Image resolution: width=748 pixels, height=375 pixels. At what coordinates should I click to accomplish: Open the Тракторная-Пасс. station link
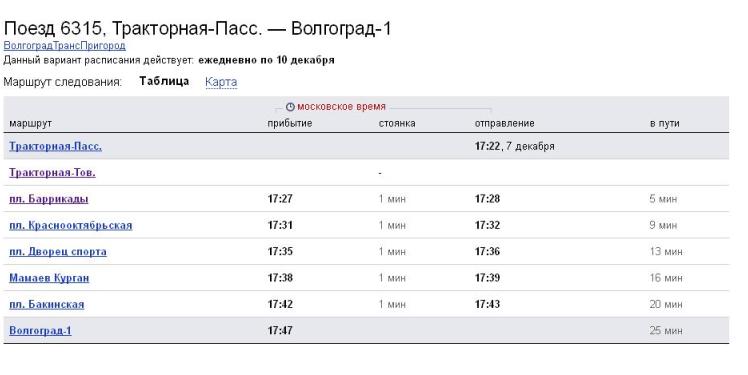pyautogui.click(x=55, y=146)
